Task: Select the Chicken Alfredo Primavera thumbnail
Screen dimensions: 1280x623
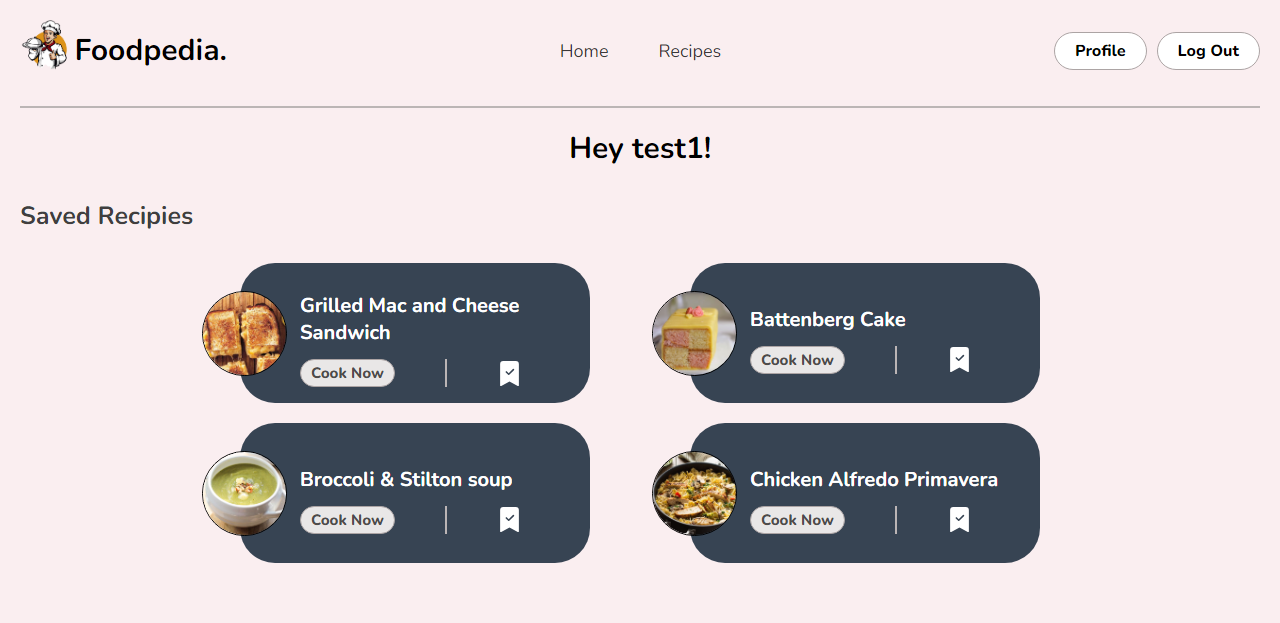Action: tap(694, 493)
